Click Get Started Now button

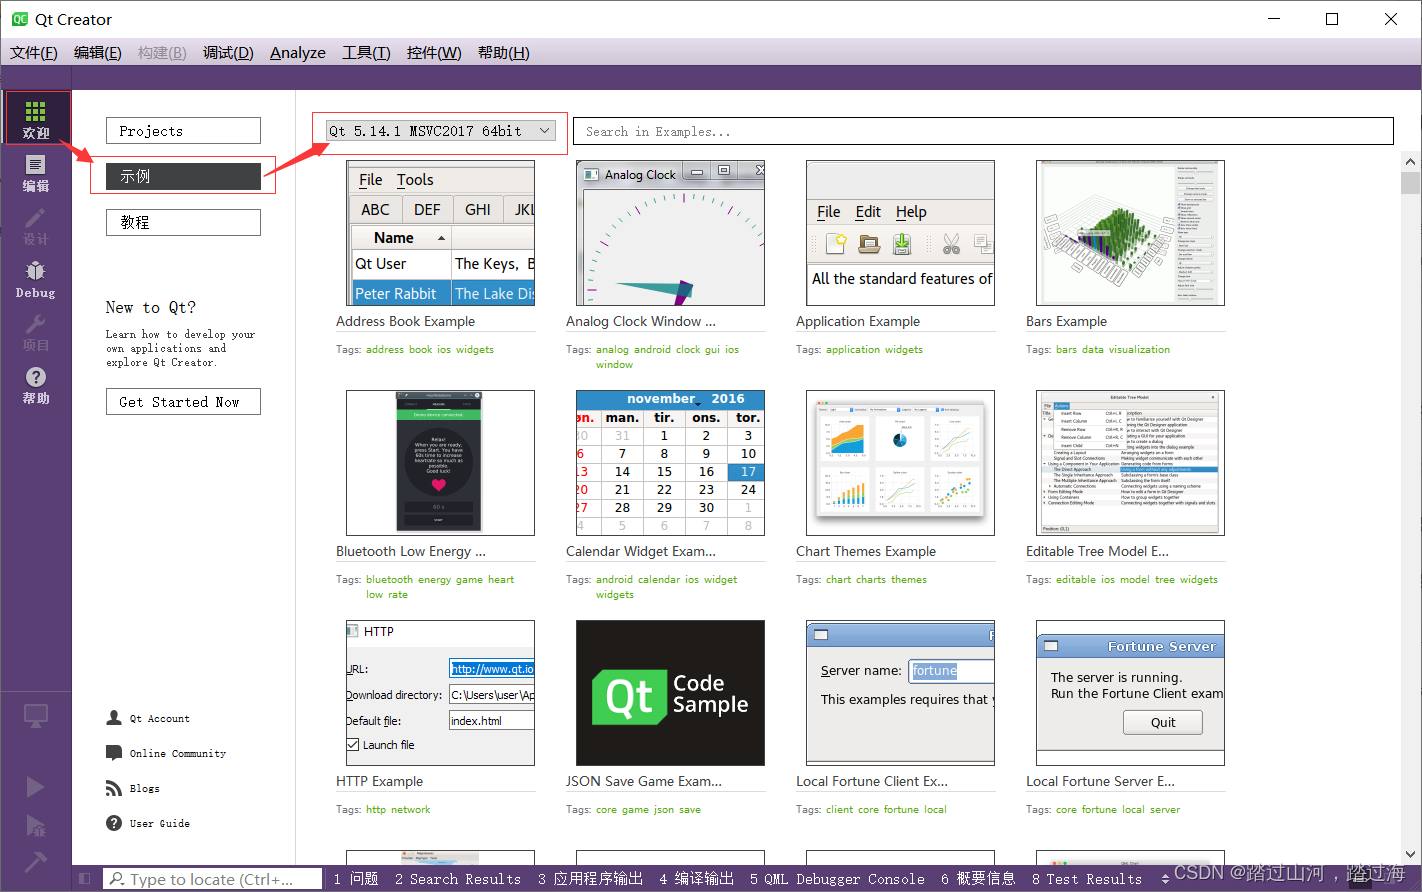click(183, 402)
